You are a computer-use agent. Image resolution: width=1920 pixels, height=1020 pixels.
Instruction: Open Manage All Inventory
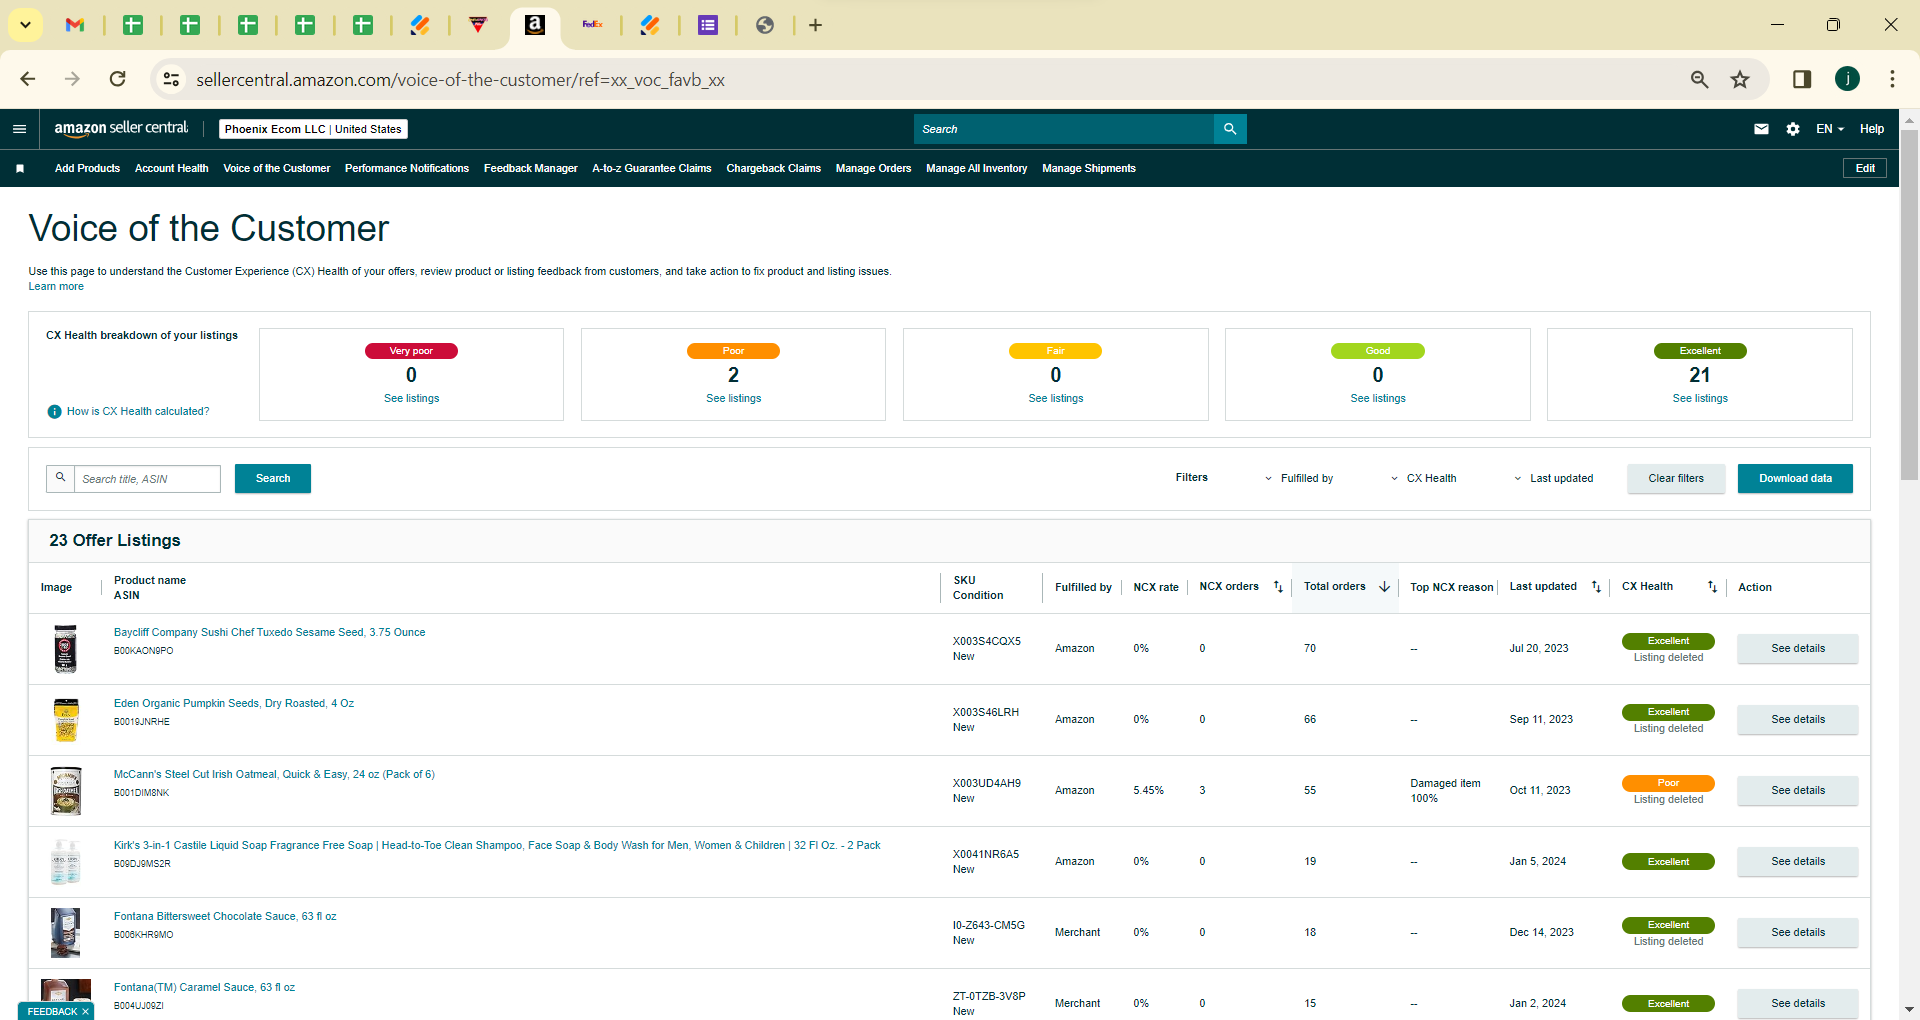(x=977, y=169)
